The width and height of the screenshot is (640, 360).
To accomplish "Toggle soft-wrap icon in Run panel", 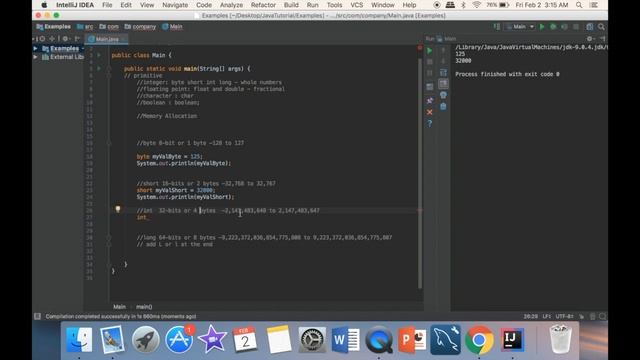I will tap(443, 73).
